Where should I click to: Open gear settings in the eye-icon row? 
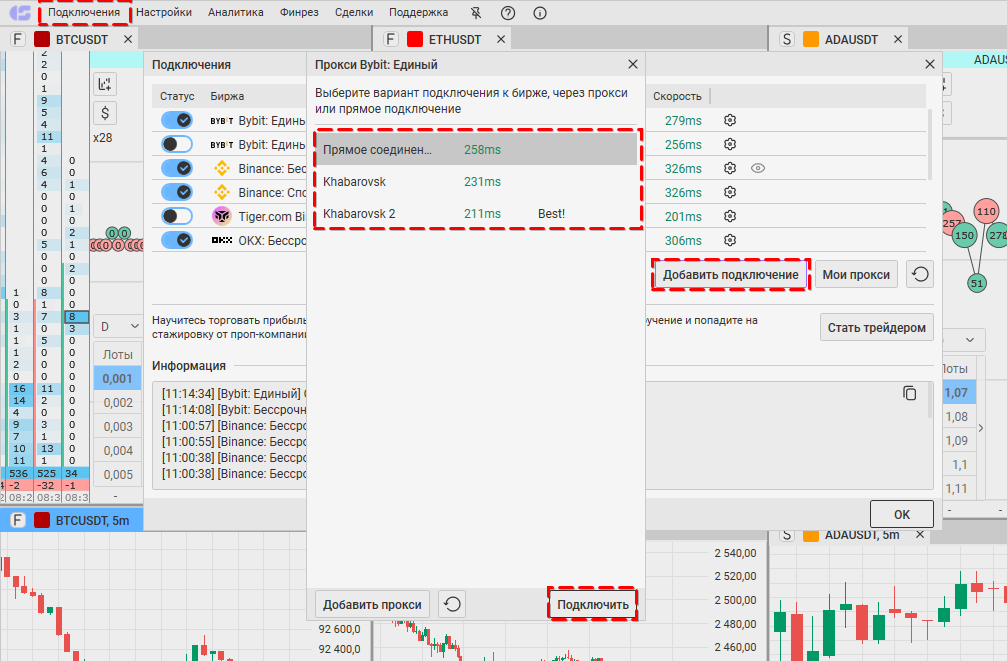coord(730,168)
